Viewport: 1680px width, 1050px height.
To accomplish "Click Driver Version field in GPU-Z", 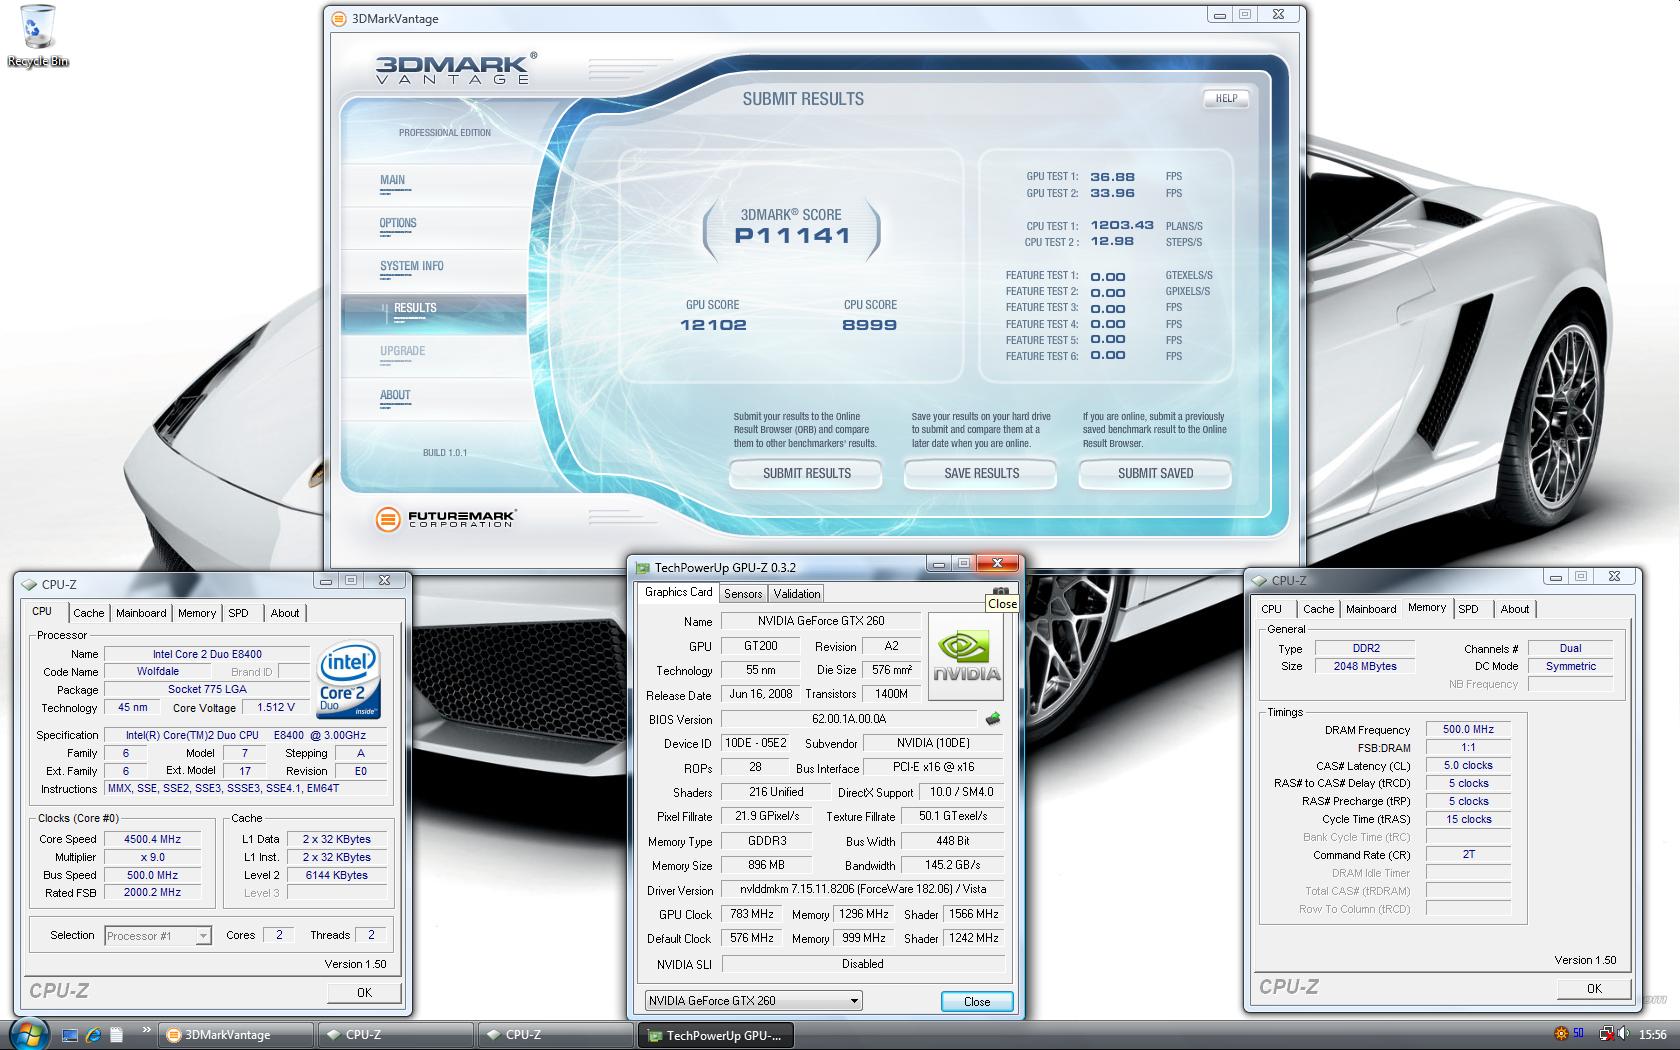I will (862, 889).
